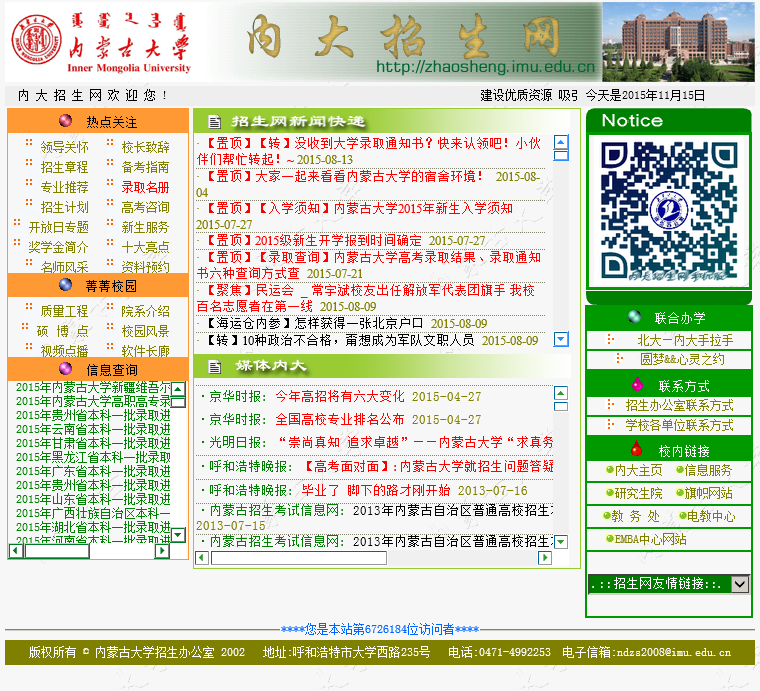Open the 研究生院 campus link

pyautogui.click(x=638, y=493)
